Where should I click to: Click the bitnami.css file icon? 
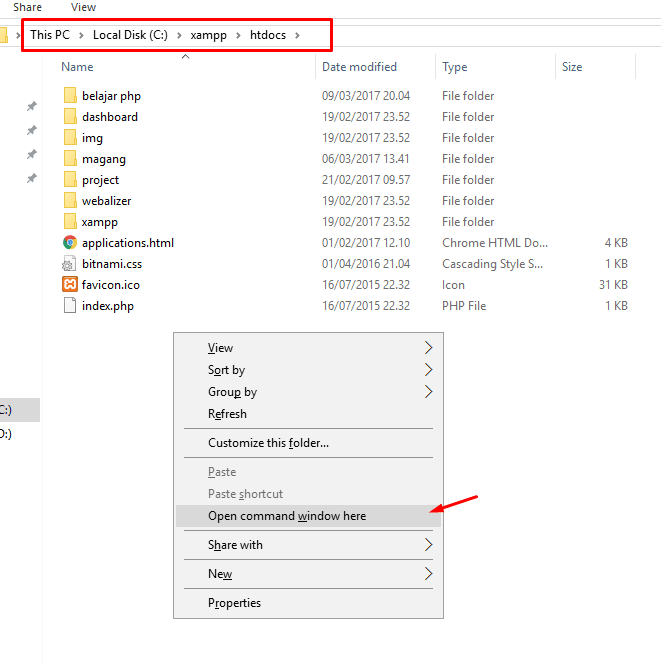tap(69, 264)
